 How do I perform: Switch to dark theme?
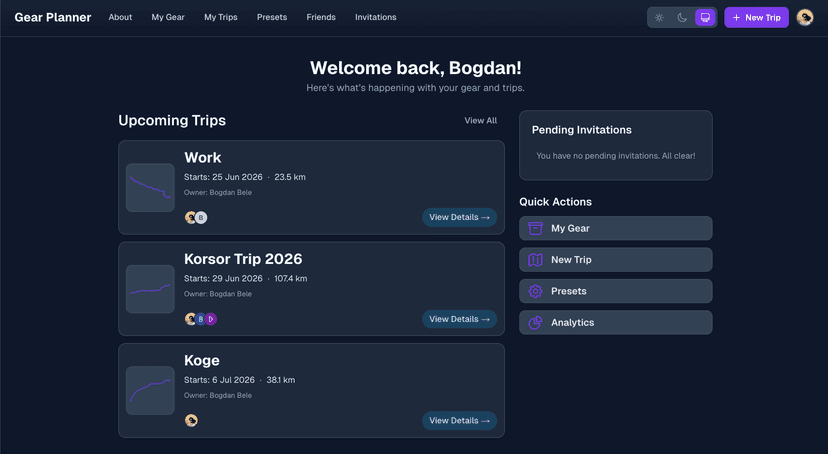tap(682, 18)
